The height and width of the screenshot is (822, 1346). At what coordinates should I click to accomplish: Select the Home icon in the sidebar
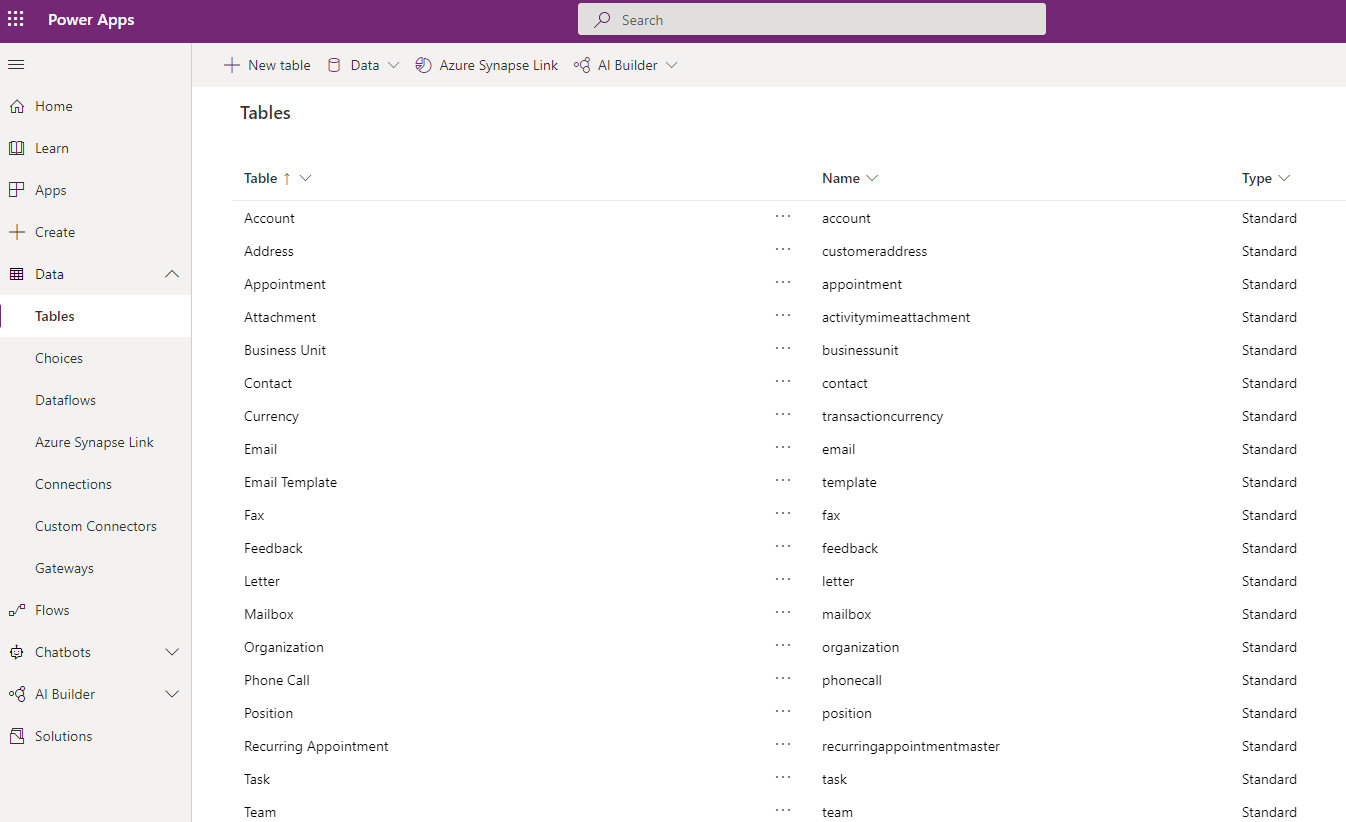pyautogui.click(x=20, y=105)
